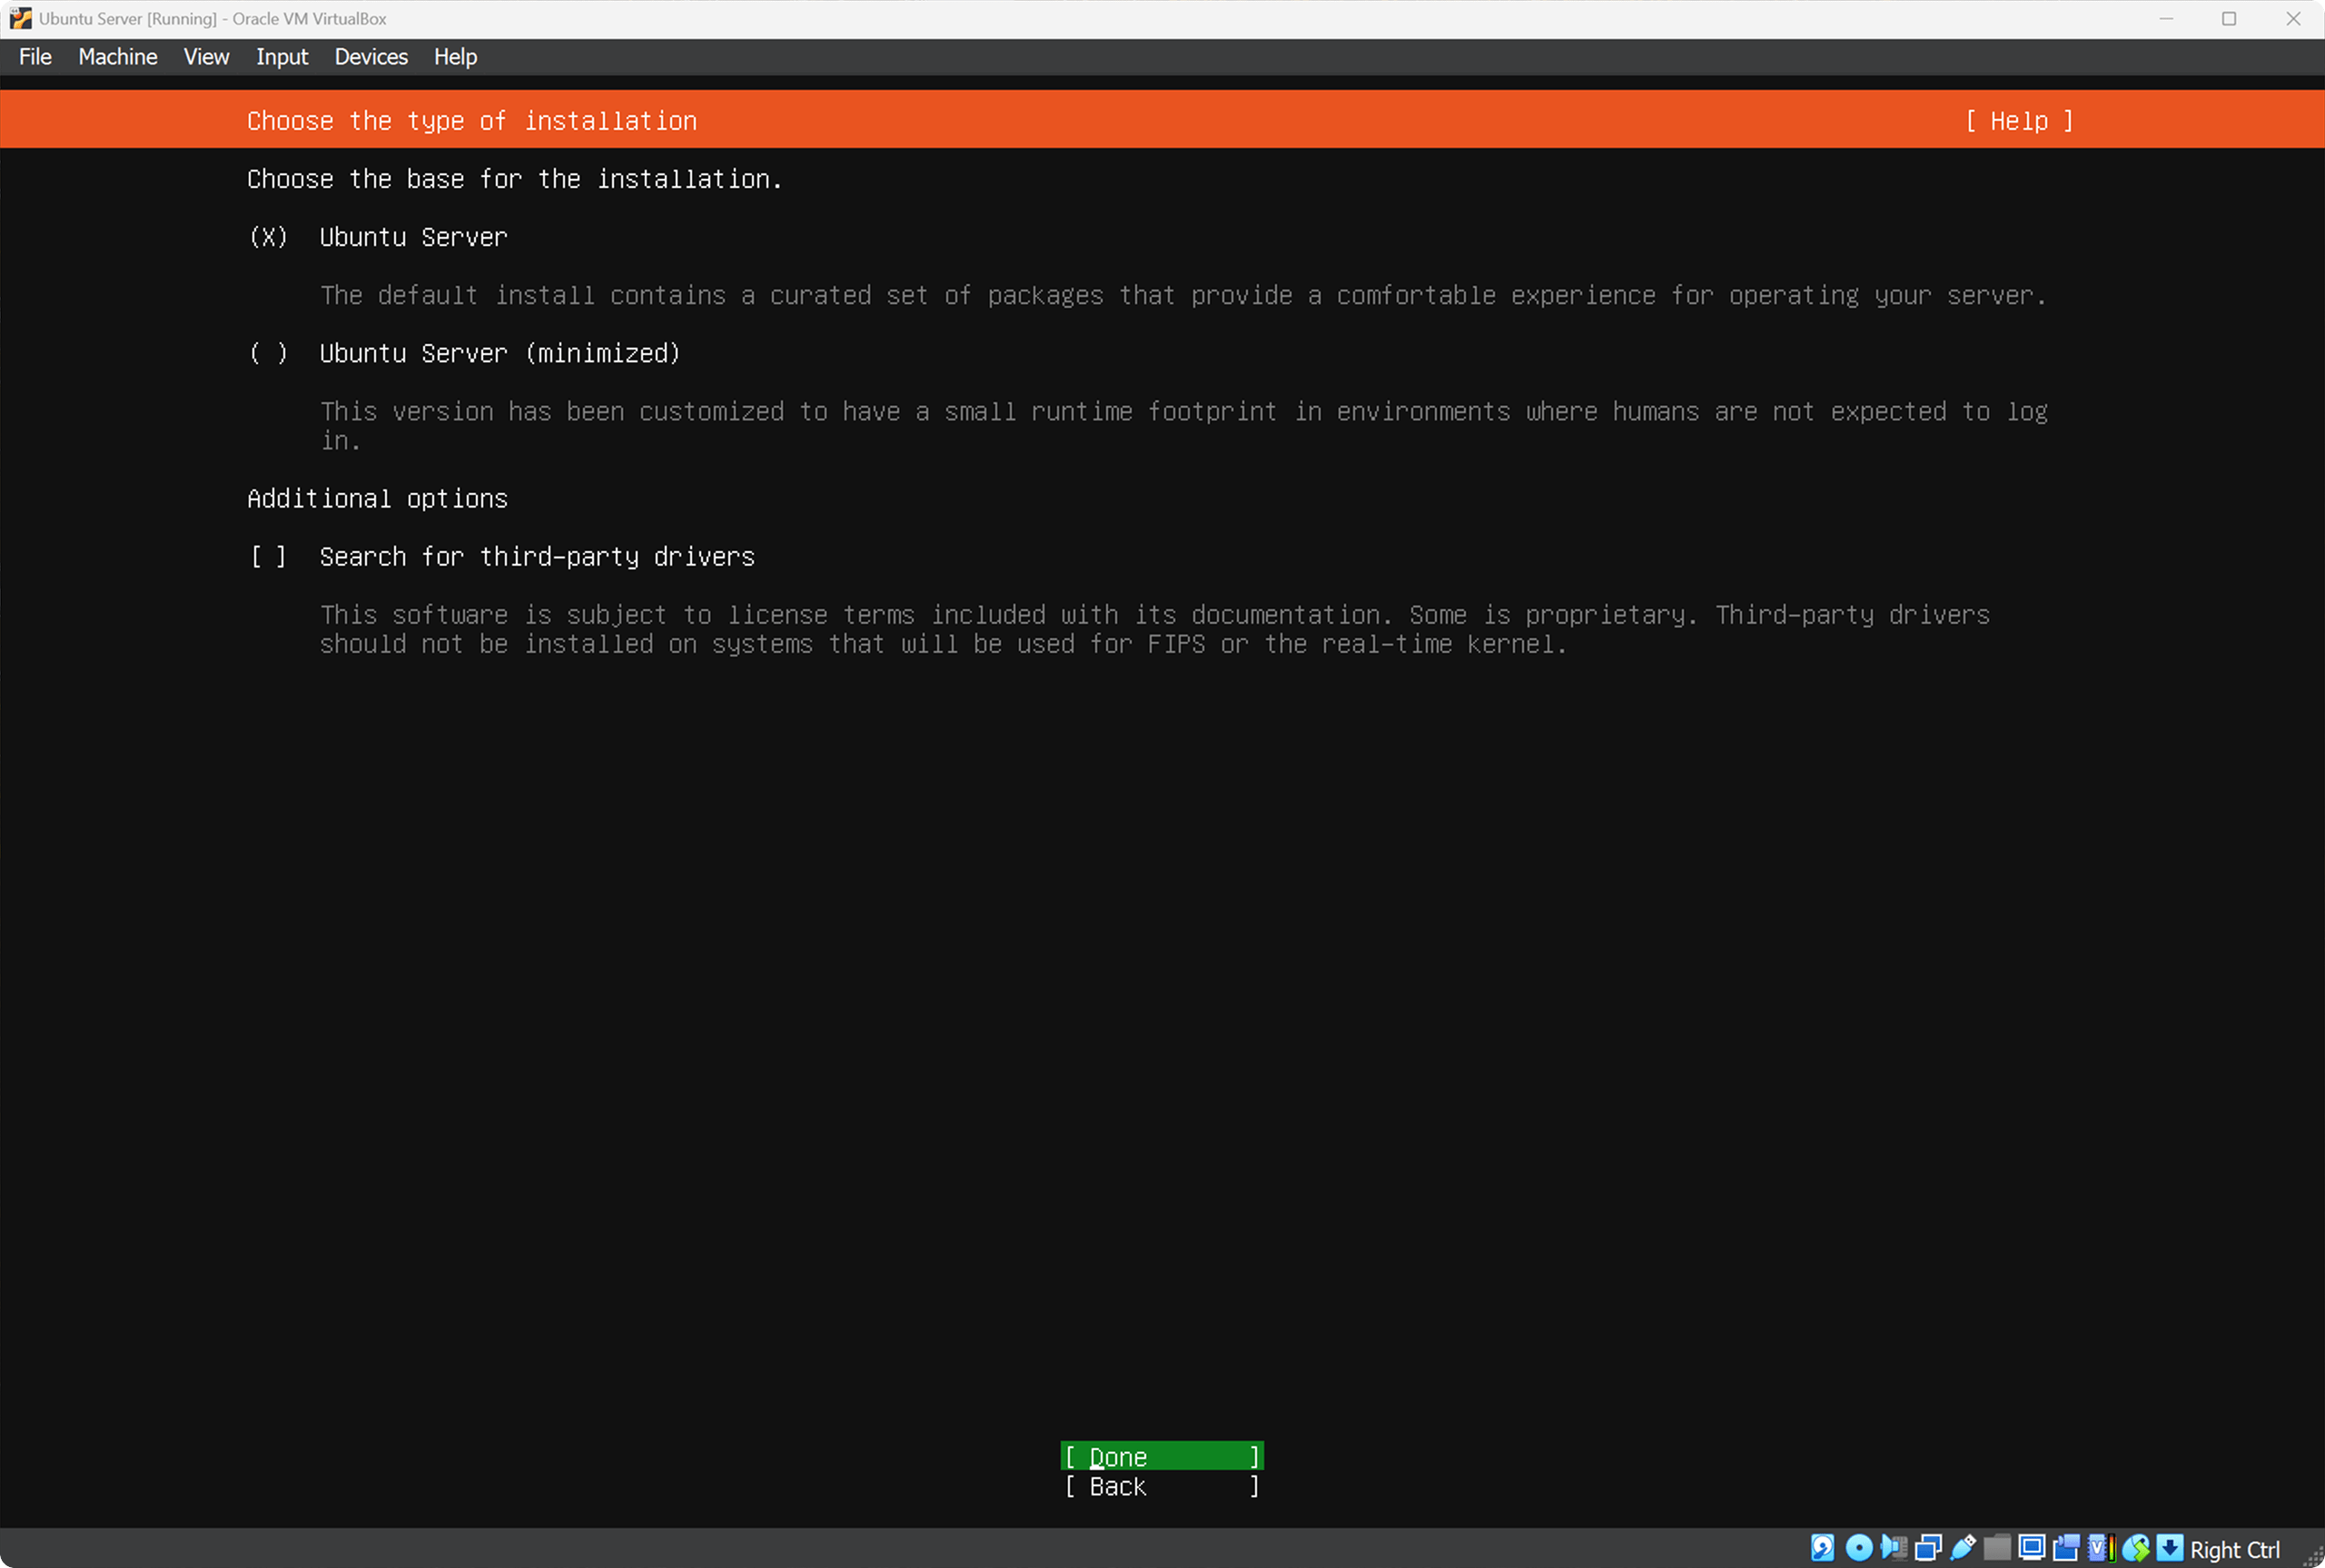Screen dimensions: 2325x1568
Task: Click the CPU virtualization status icon
Action: pos(2100,1548)
